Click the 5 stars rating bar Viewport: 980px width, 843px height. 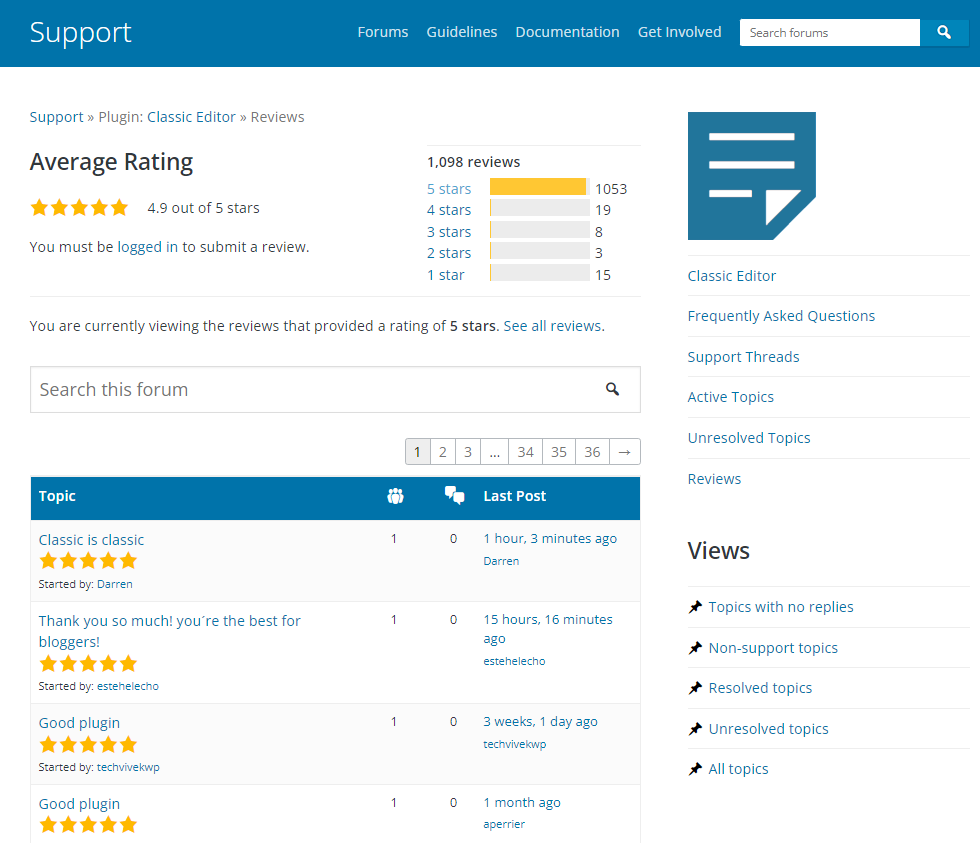[539, 187]
